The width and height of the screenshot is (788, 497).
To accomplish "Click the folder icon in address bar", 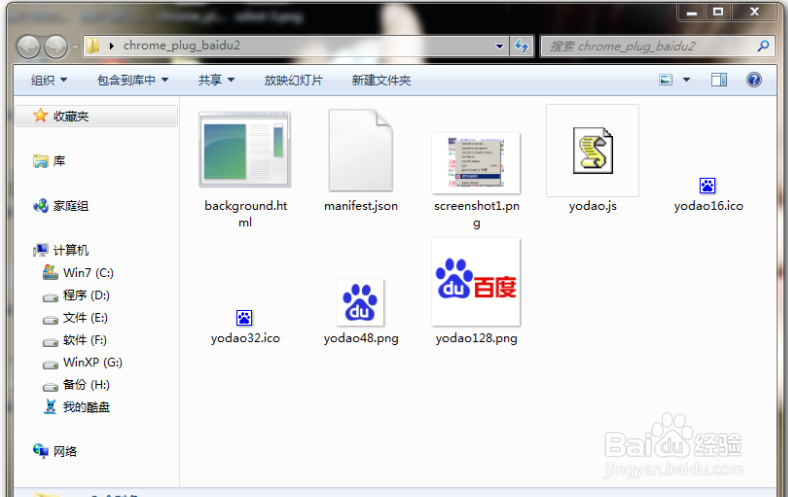I will pyautogui.click(x=92, y=46).
